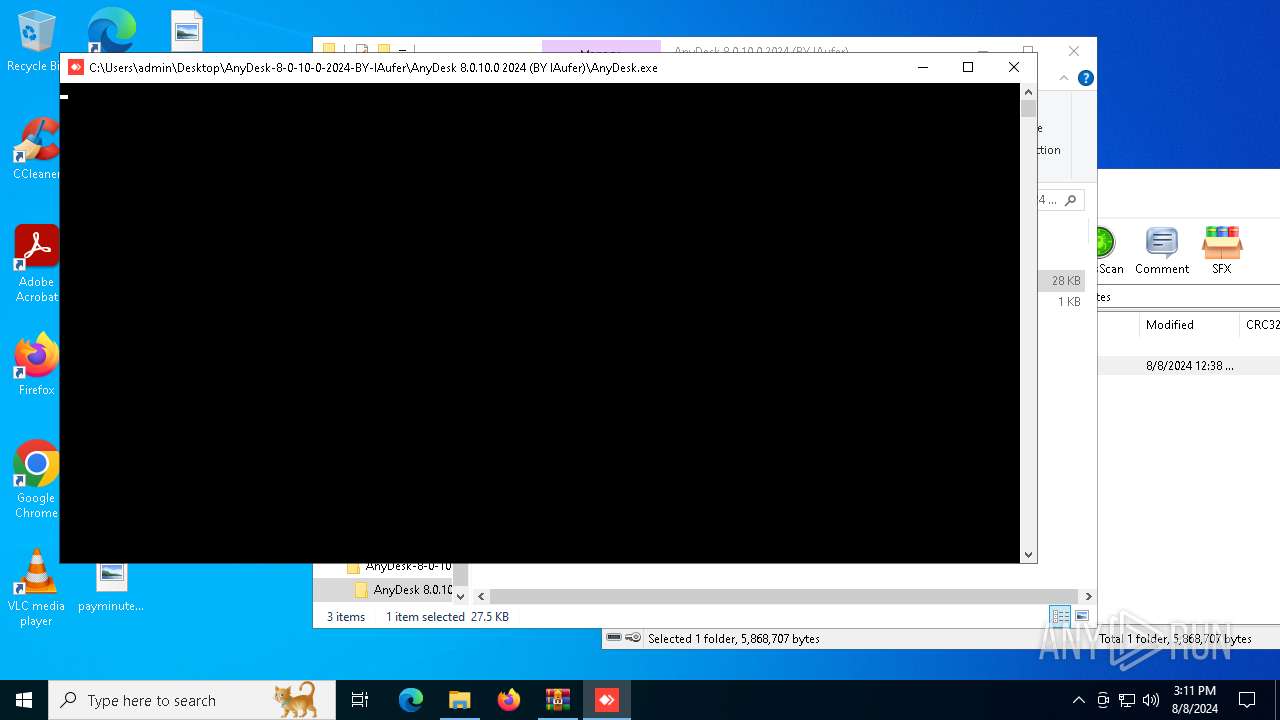This screenshot has width=1280, height=720.
Task: Switch to WinRAR on the taskbar
Action: coord(558,700)
